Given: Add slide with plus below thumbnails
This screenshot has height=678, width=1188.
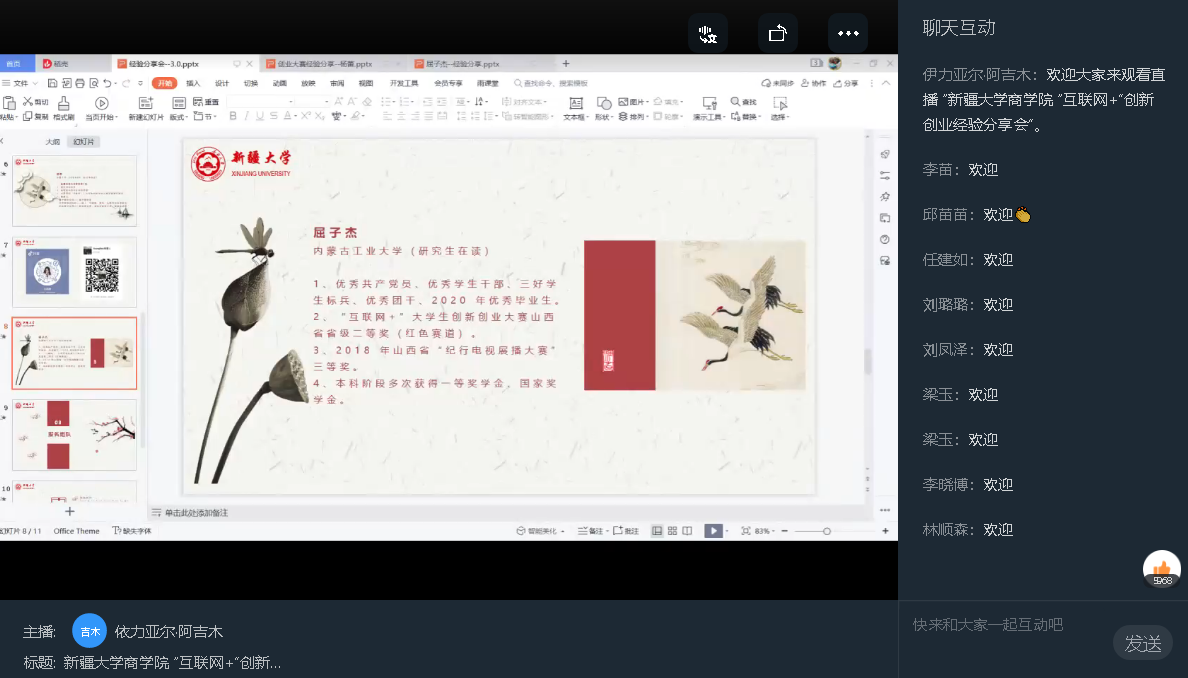Looking at the screenshot, I should pos(70,511).
